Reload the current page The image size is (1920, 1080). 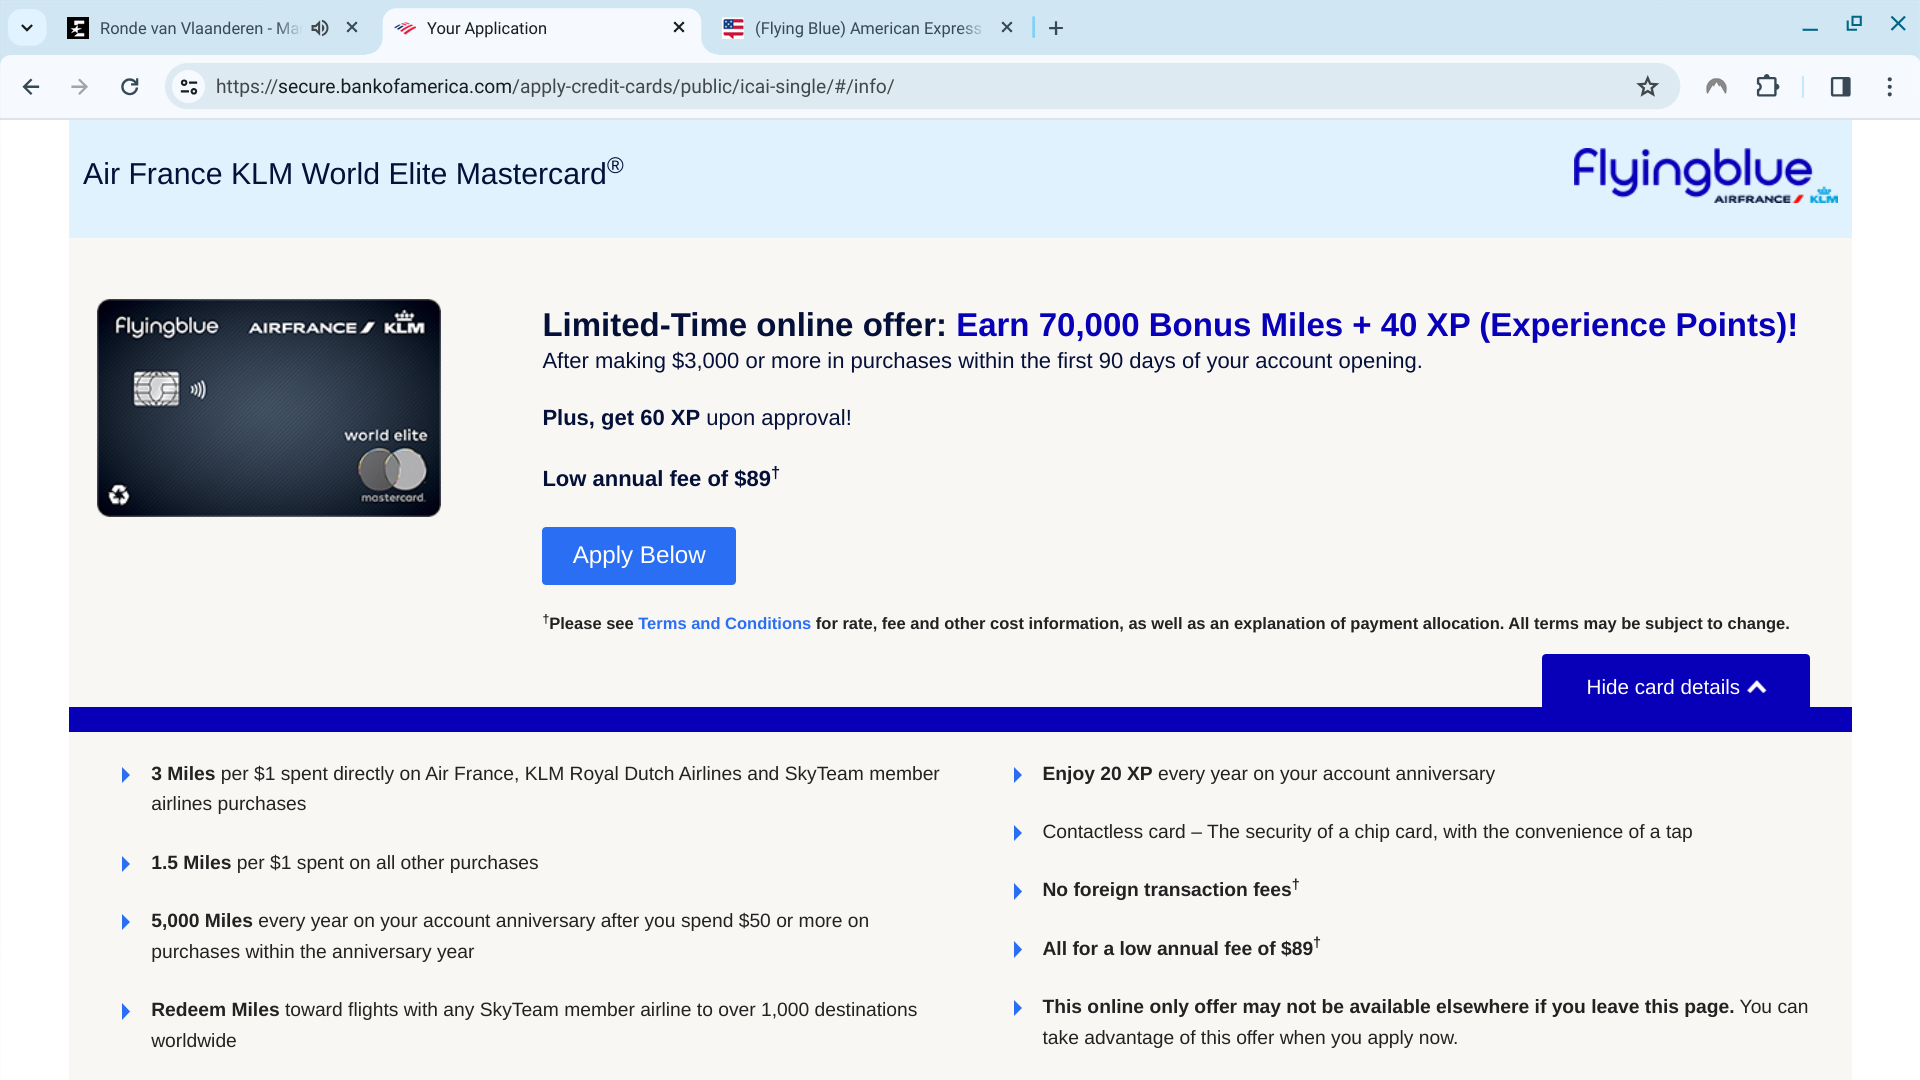point(129,87)
